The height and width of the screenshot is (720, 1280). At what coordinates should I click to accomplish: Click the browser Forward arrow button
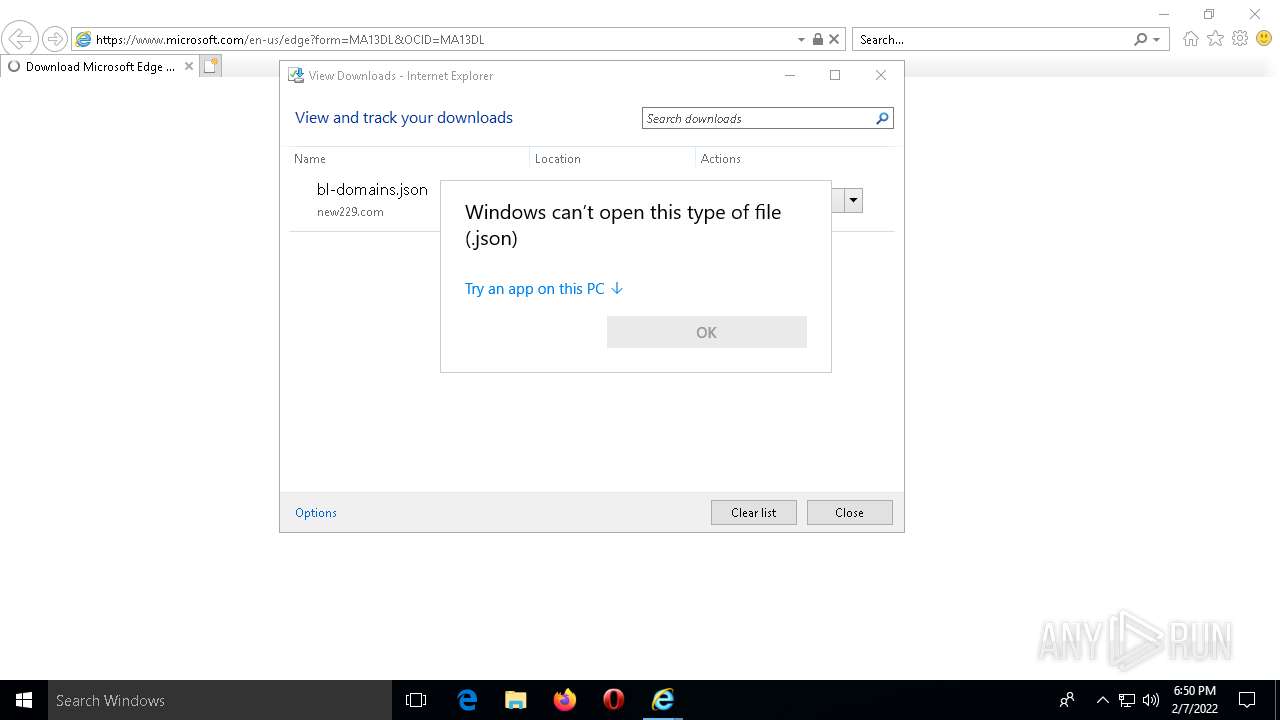[55, 39]
